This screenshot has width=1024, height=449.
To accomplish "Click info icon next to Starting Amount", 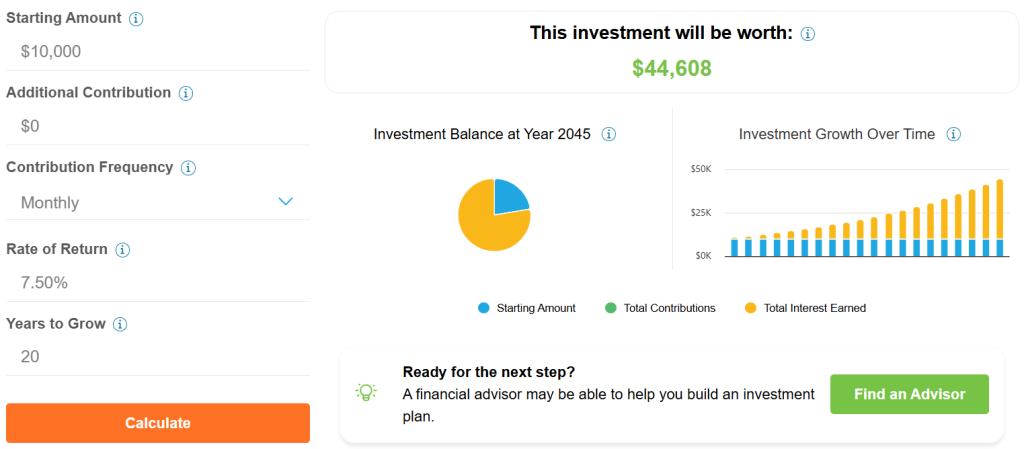I will (x=136, y=19).
